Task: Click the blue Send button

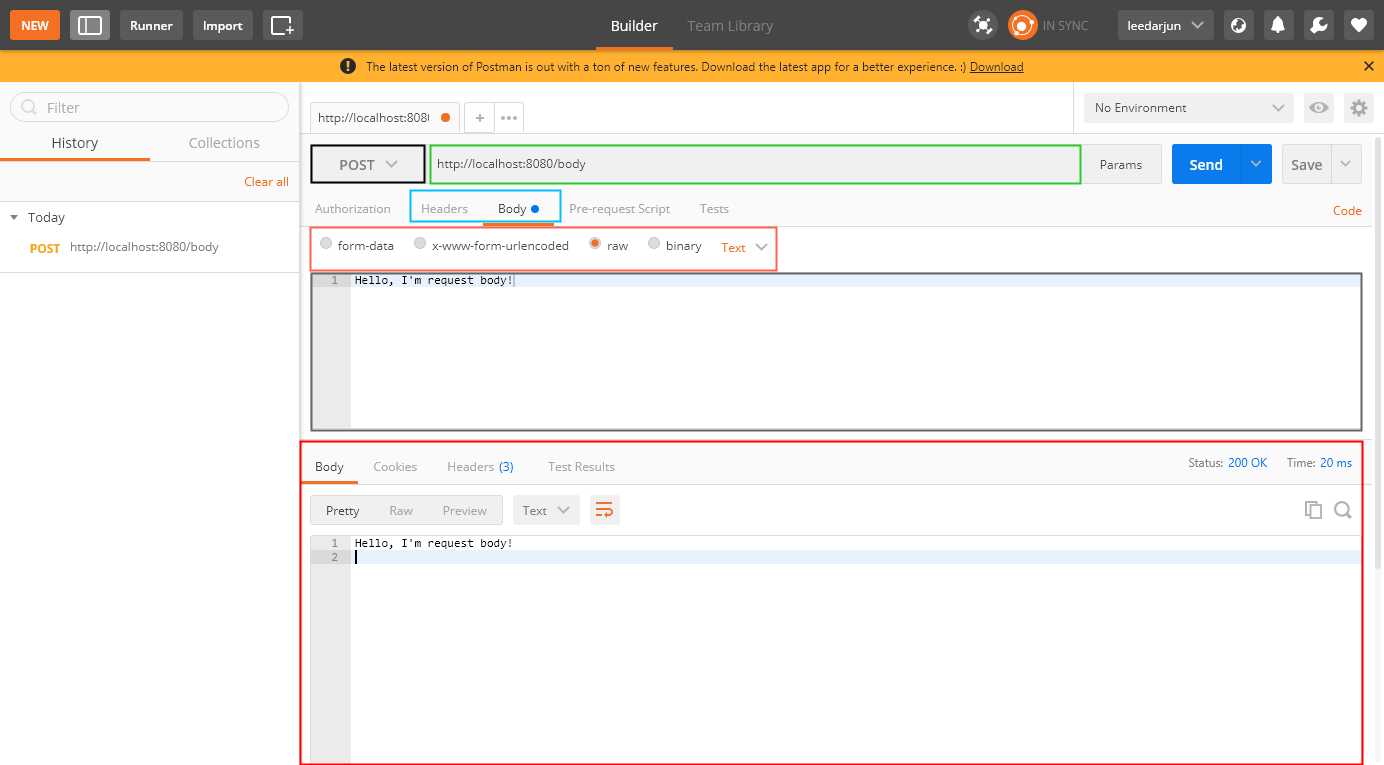Action: point(1206,165)
